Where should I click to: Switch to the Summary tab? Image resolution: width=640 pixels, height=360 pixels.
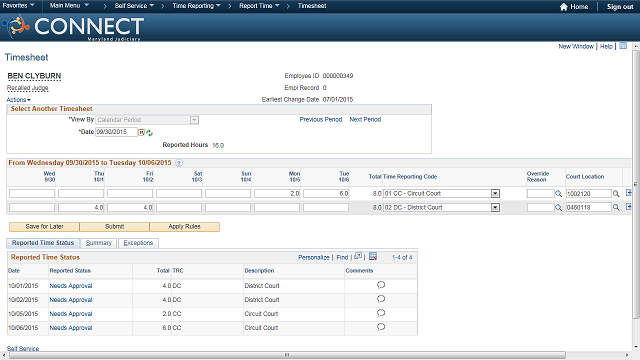point(99,243)
